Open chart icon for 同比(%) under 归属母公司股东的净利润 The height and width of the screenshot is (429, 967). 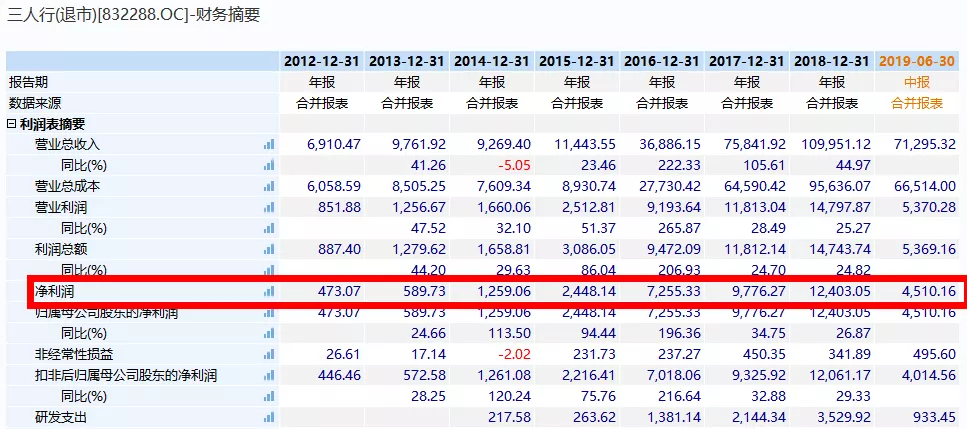(x=269, y=333)
